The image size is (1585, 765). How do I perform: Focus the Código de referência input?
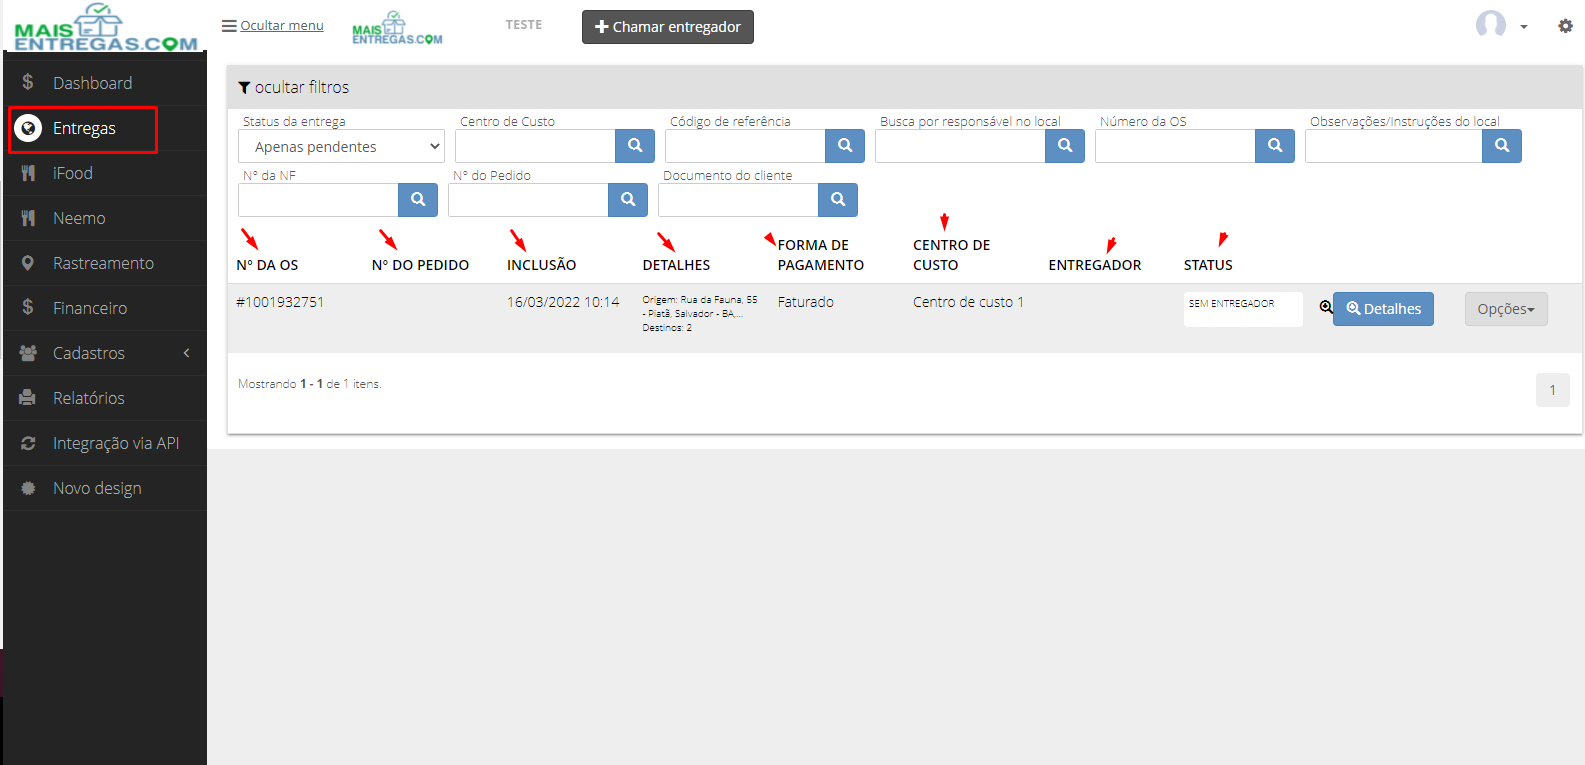(745, 146)
